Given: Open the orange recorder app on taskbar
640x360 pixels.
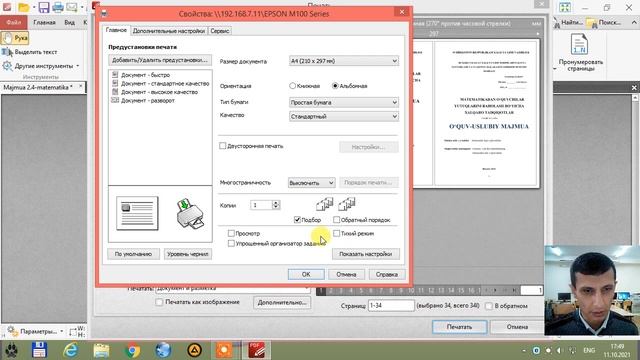Looking at the screenshot, I should click(224, 350).
